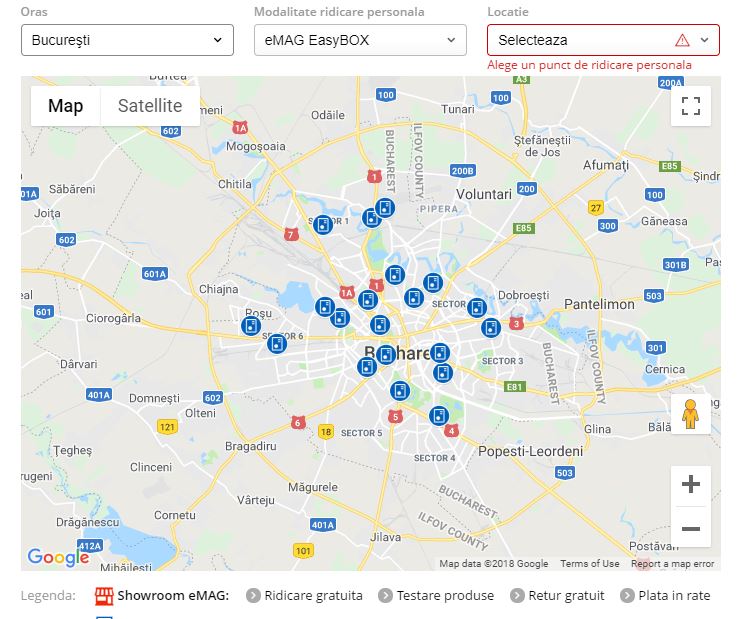This screenshot has height=619, width=739.
Task: Click the Retur gratuit legend text
Action: click(x=566, y=596)
